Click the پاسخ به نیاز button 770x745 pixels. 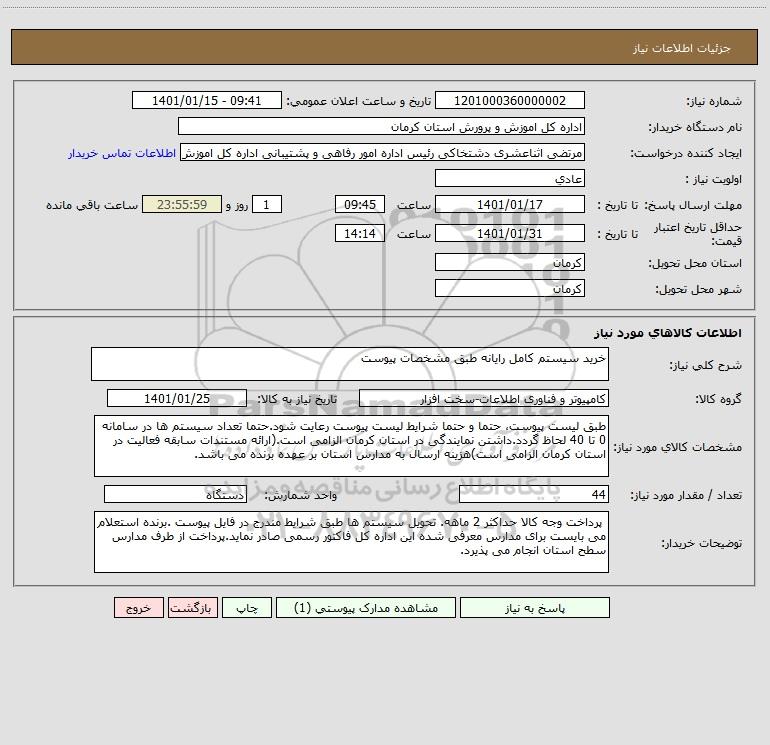[535, 607]
